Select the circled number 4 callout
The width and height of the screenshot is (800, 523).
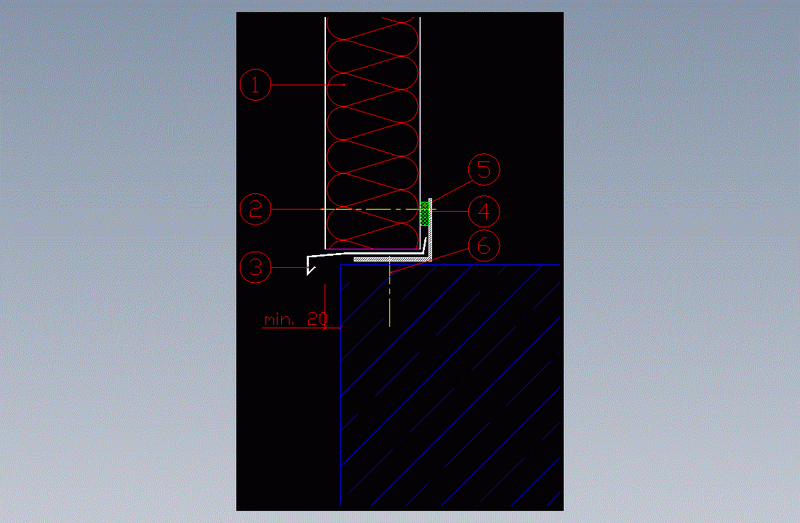[484, 211]
